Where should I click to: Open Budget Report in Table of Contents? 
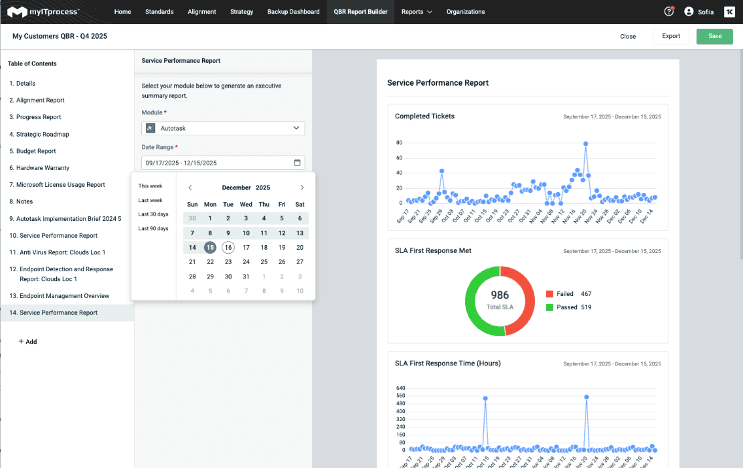34,151
